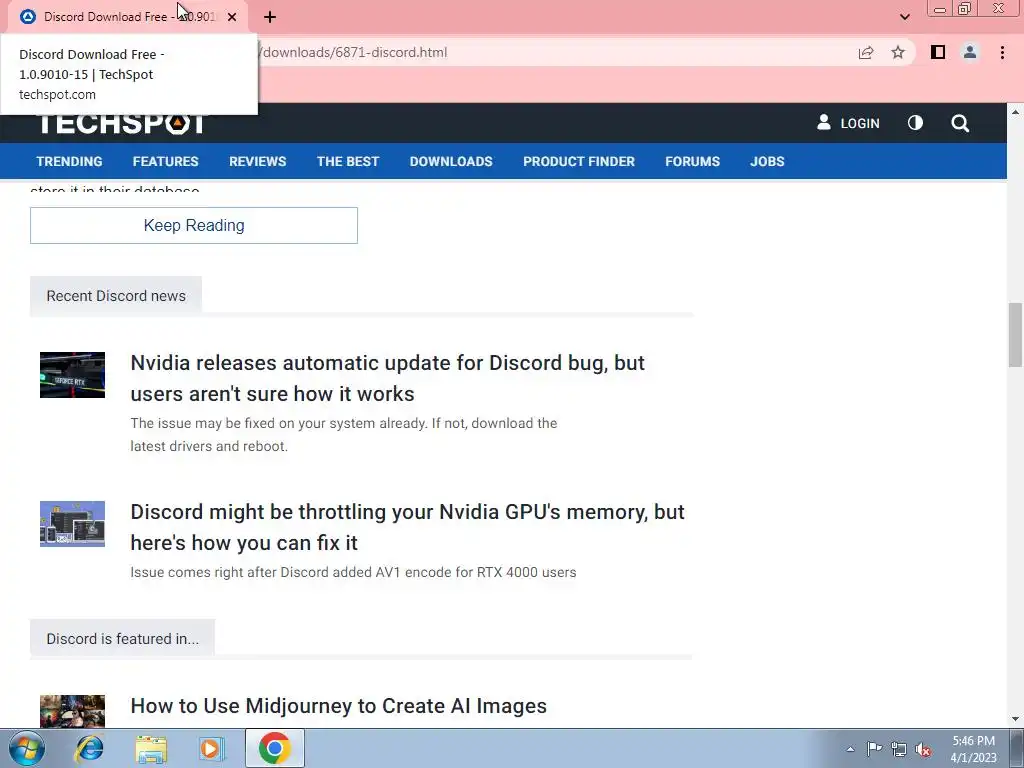The image size is (1024, 768).
Task: Open the FORUMS menu item
Action: (692, 161)
